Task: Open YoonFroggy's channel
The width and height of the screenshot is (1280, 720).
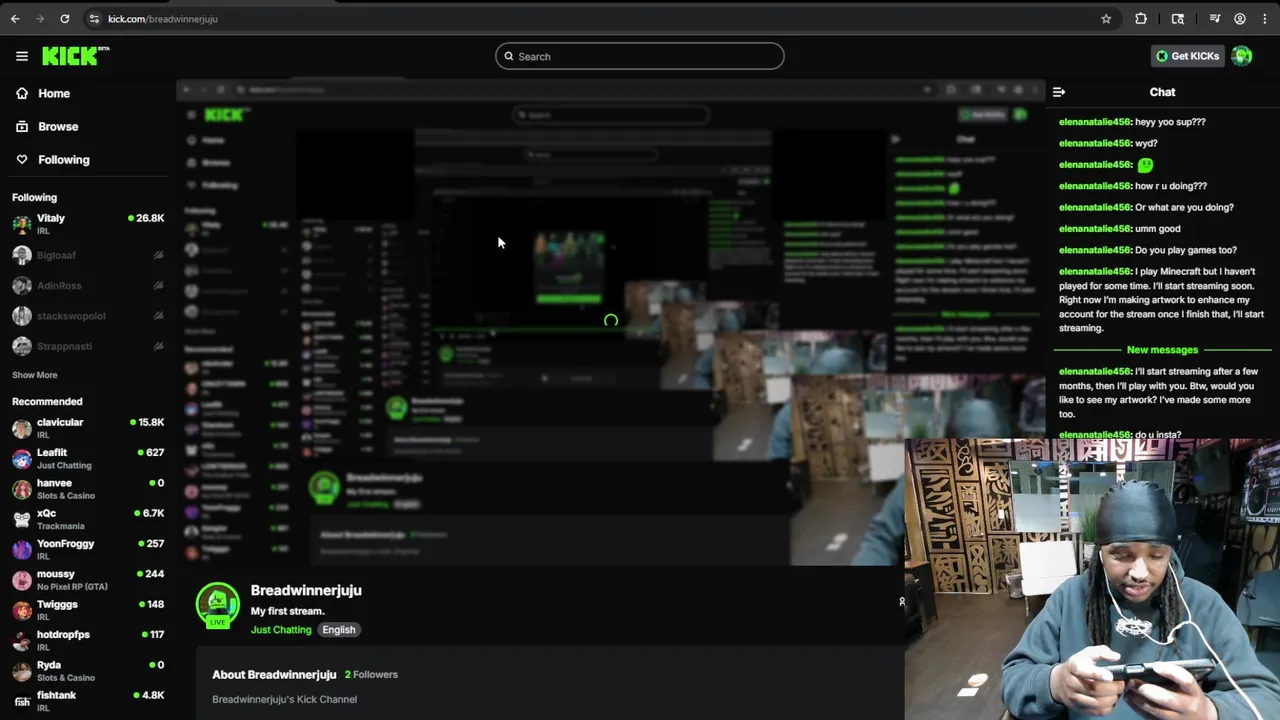Action: [87, 549]
